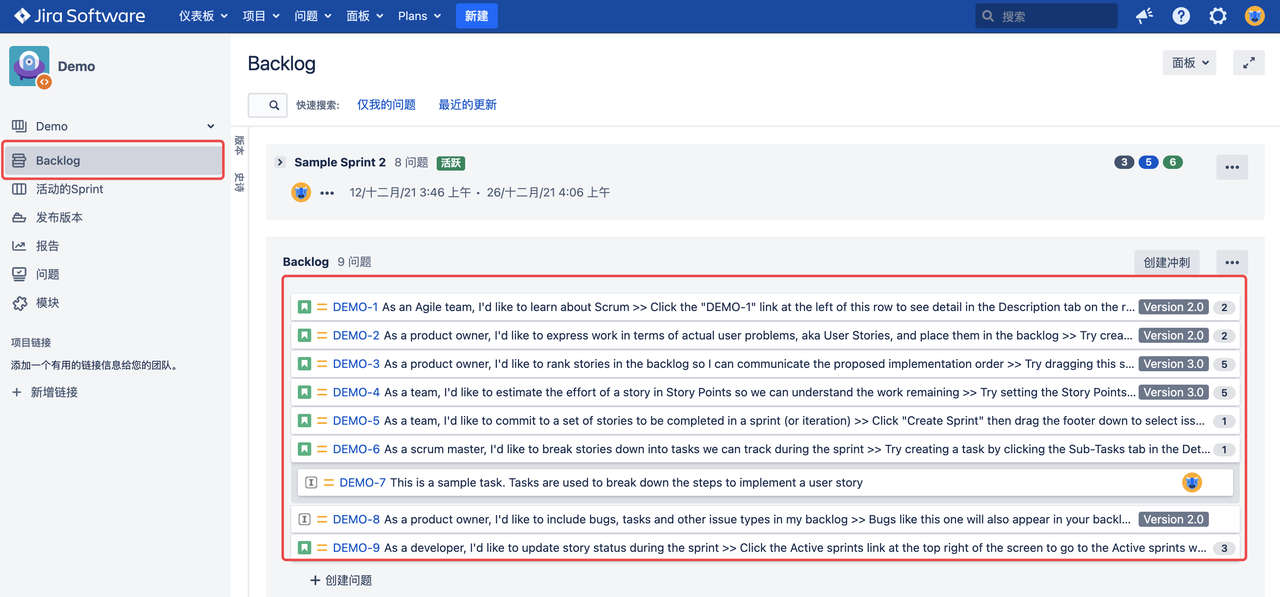Screen dimensions: 1280x597
Task: Open the Plans dropdown menu
Action: [x=419, y=16]
